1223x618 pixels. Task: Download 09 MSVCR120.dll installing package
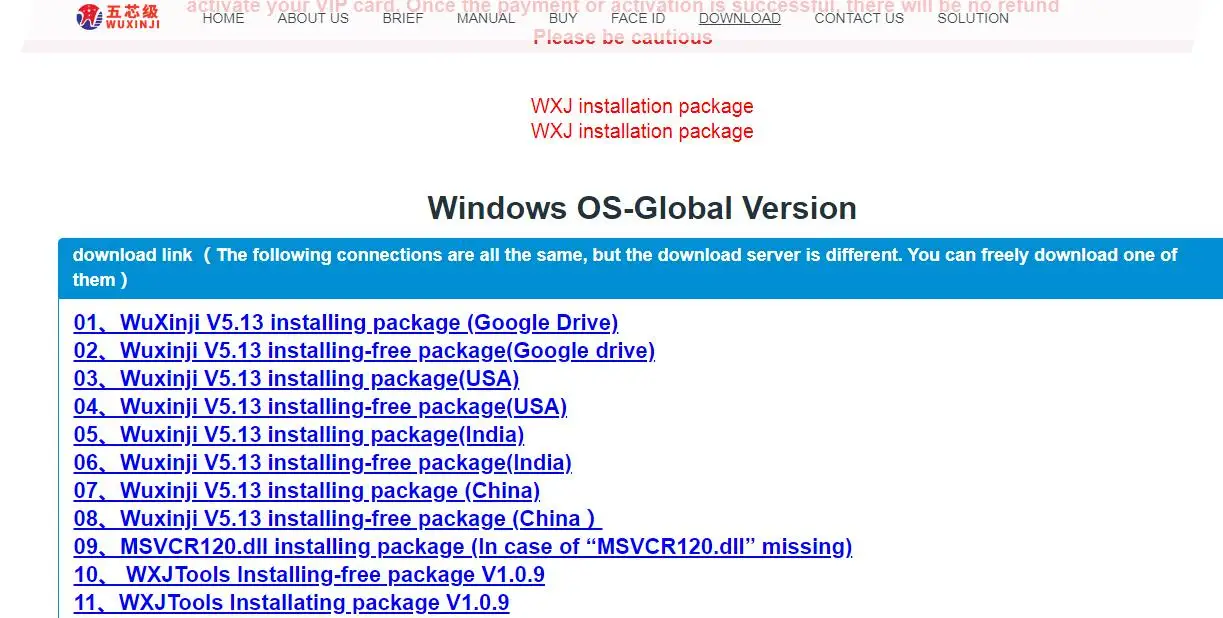coord(463,547)
